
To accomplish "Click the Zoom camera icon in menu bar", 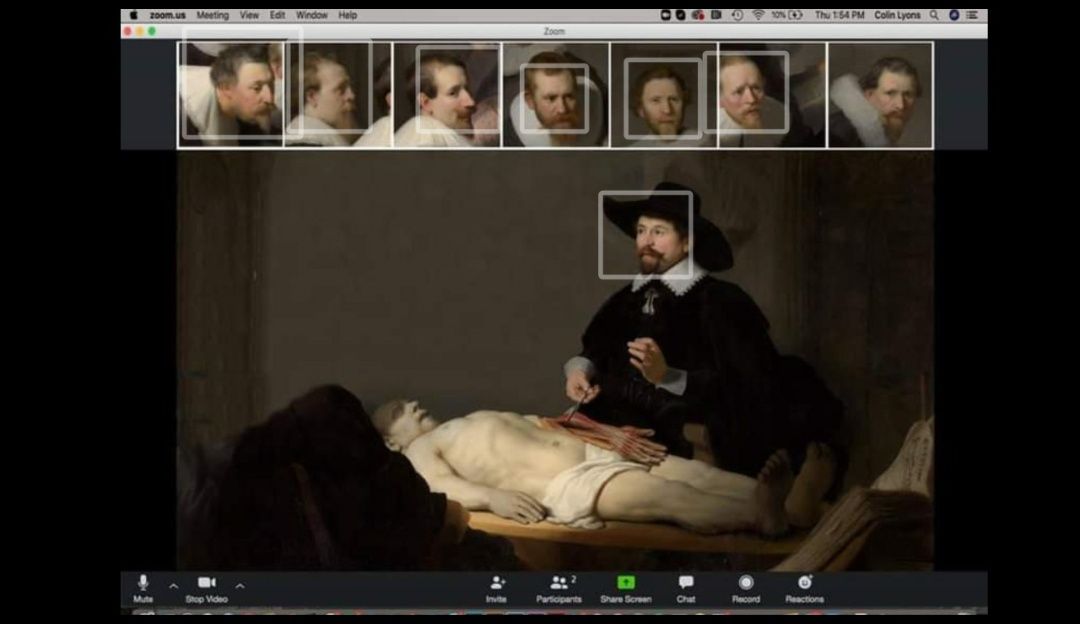I will coord(665,14).
